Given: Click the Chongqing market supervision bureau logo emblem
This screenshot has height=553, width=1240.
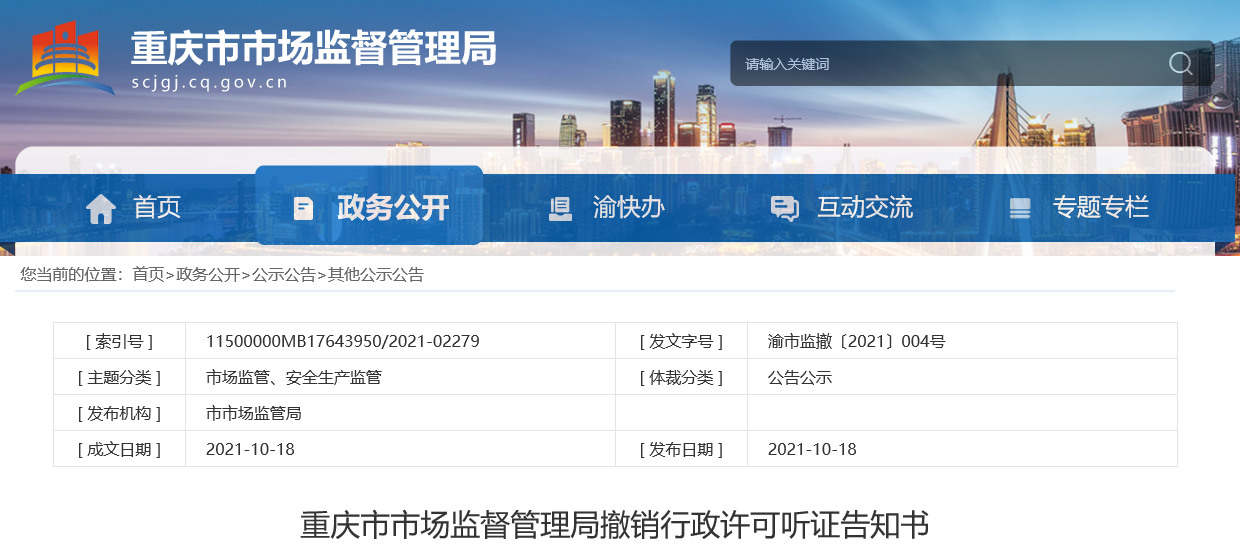Looking at the screenshot, I should tap(66, 58).
